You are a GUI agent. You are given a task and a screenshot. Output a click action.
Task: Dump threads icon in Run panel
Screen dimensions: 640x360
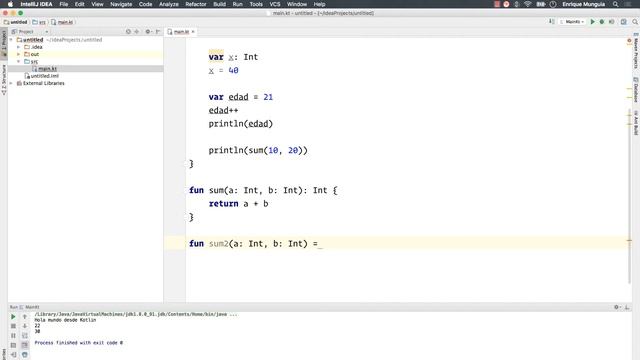13,345
